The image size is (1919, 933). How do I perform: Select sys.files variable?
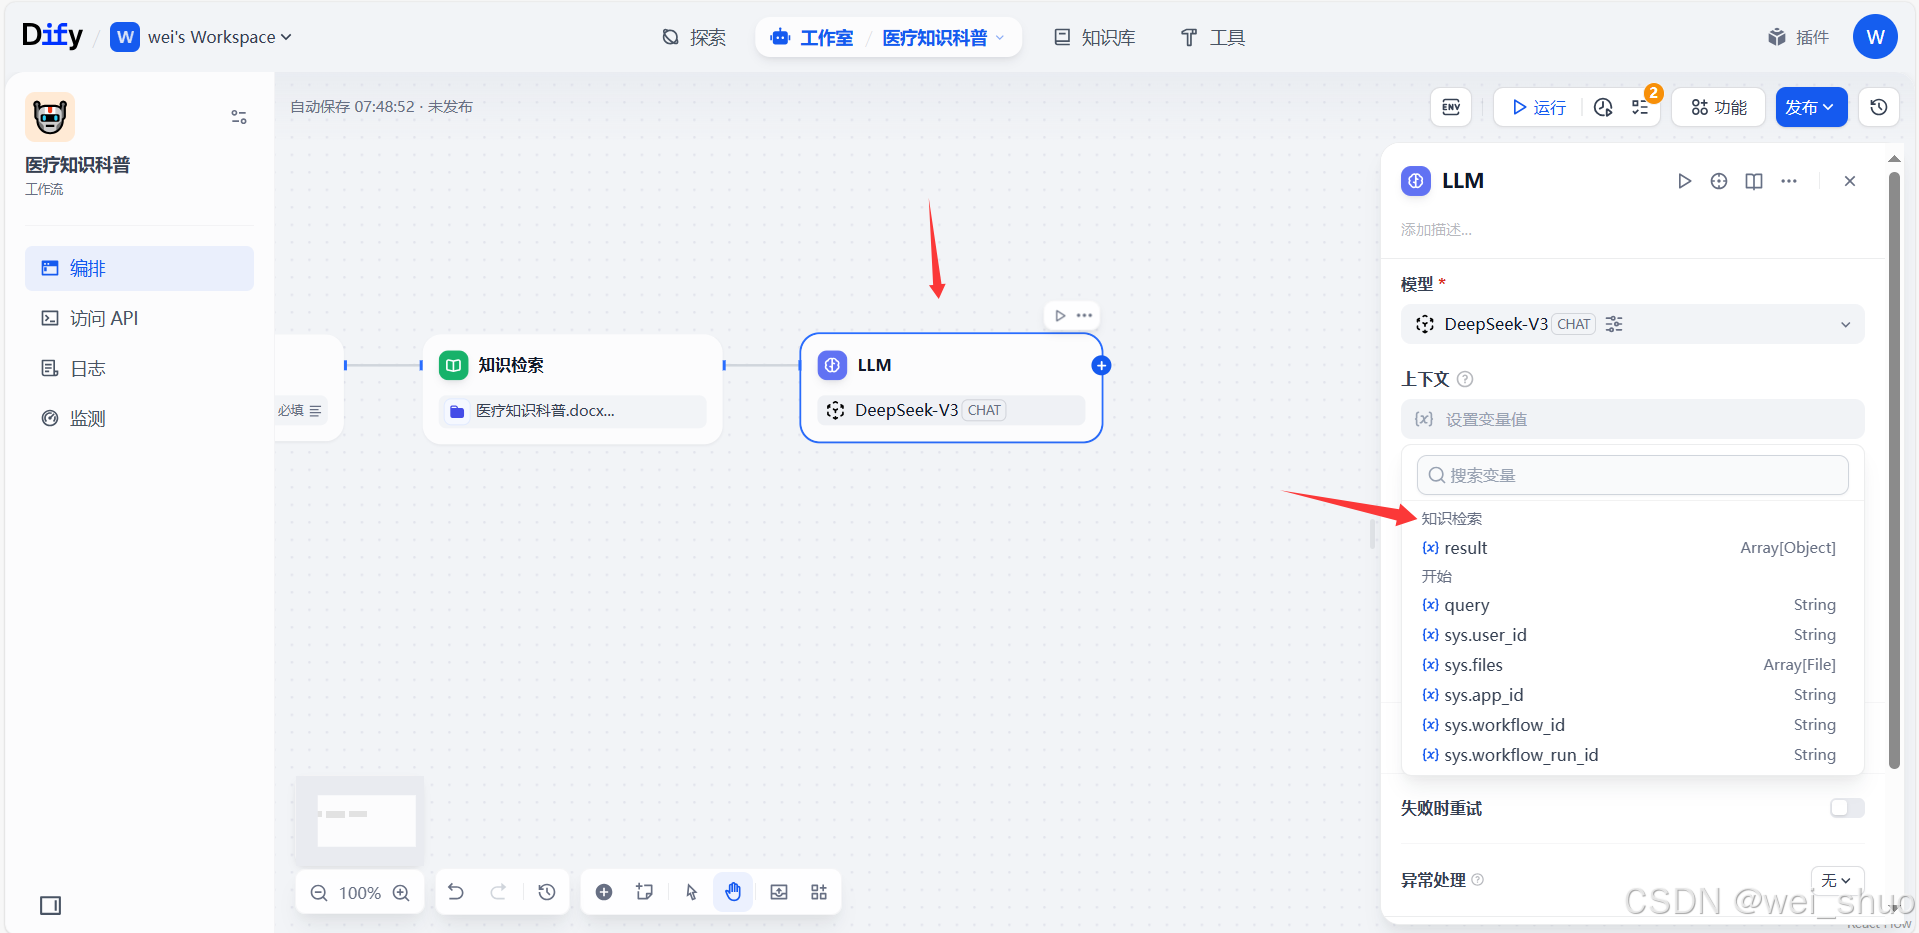[x=1632, y=665]
